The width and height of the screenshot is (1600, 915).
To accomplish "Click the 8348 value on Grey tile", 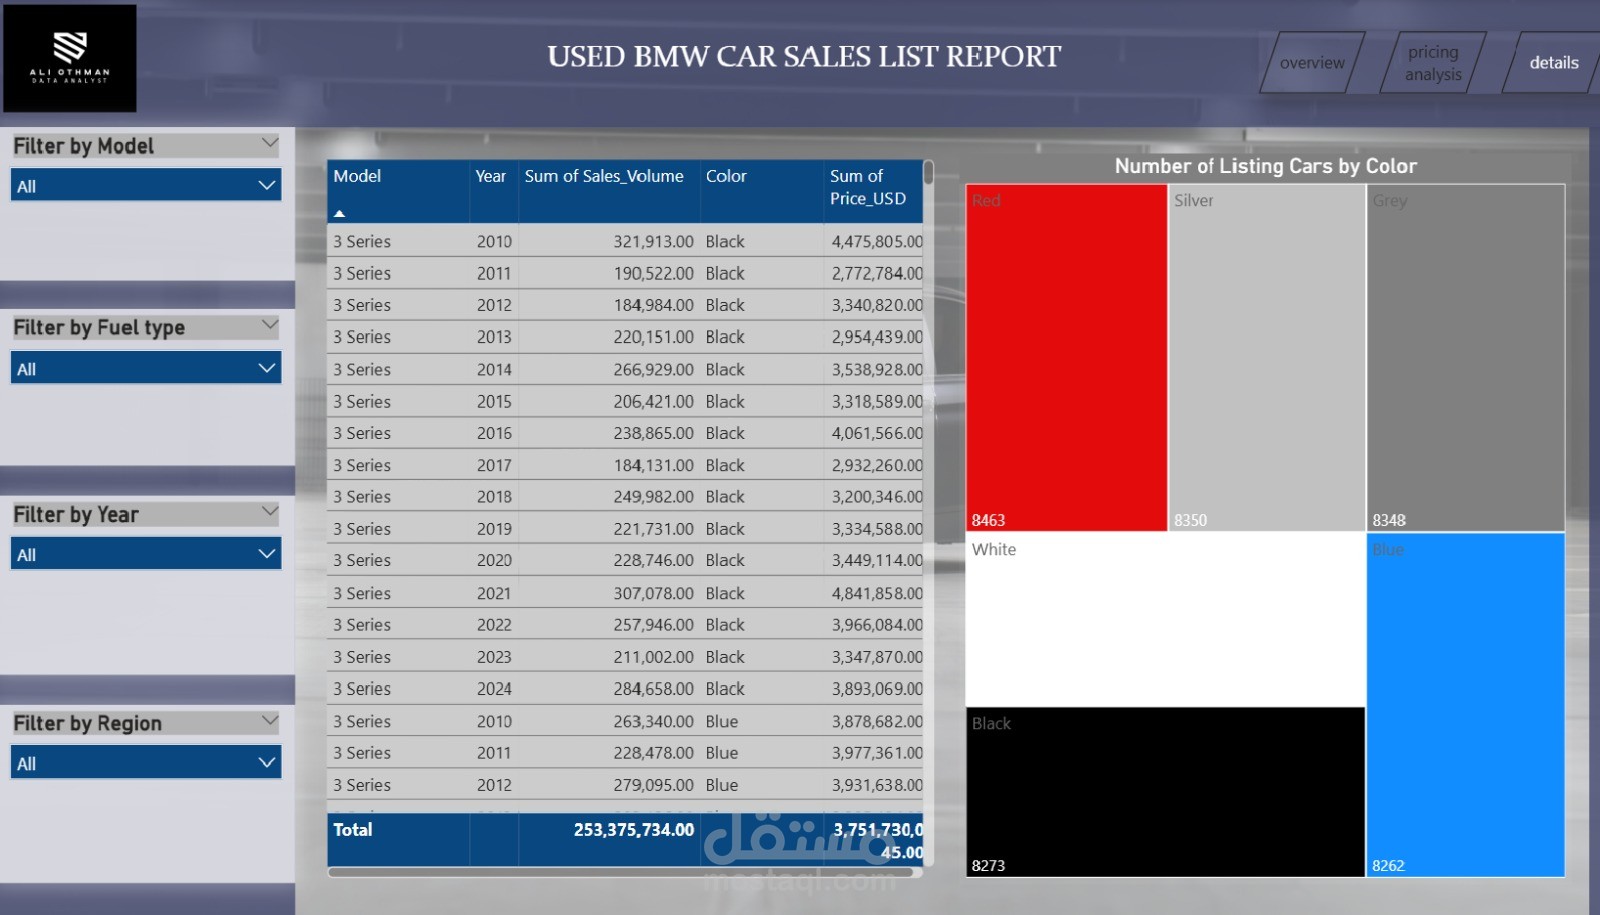I will pos(1389,520).
